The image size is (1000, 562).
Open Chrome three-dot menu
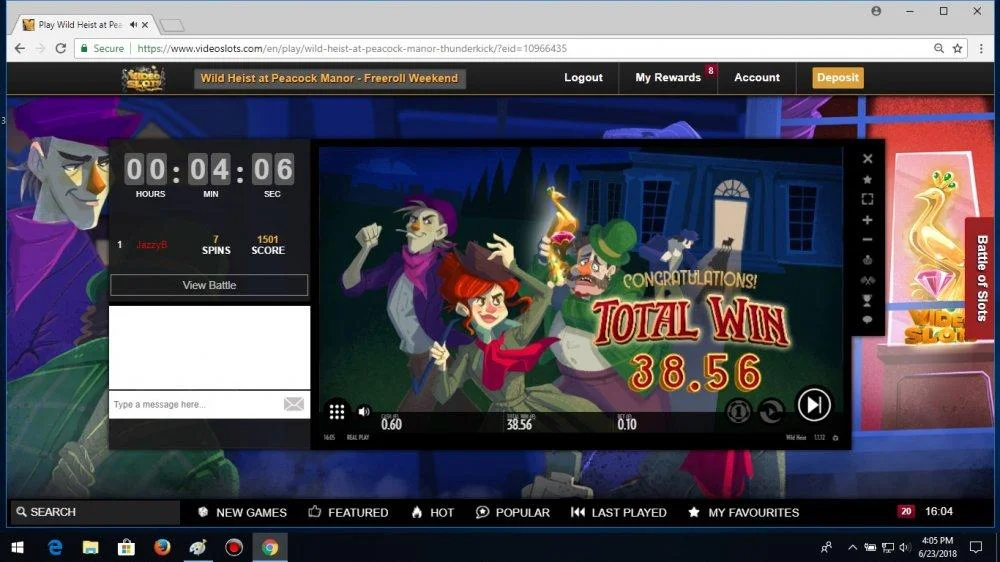pyautogui.click(x=981, y=48)
